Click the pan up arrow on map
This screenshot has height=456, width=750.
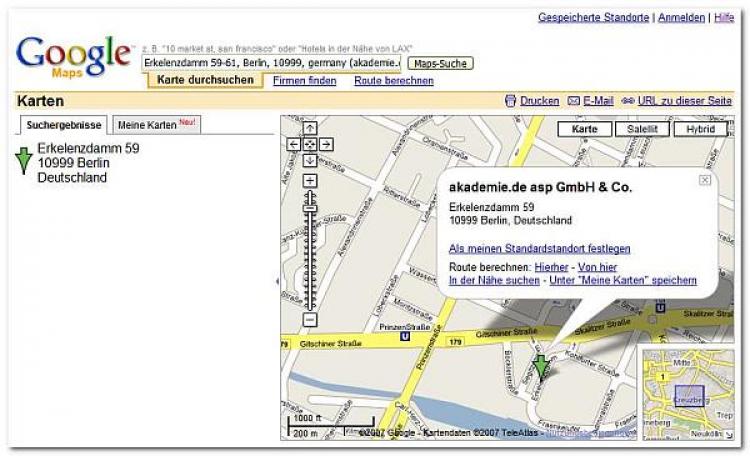click(x=310, y=129)
